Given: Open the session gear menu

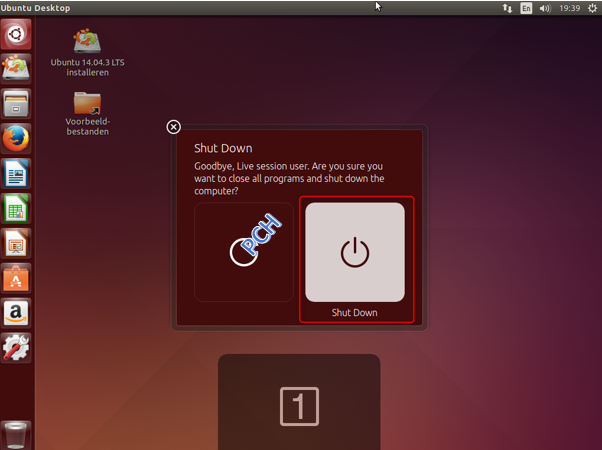Looking at the screenshot, I should [x=592, y=8].
